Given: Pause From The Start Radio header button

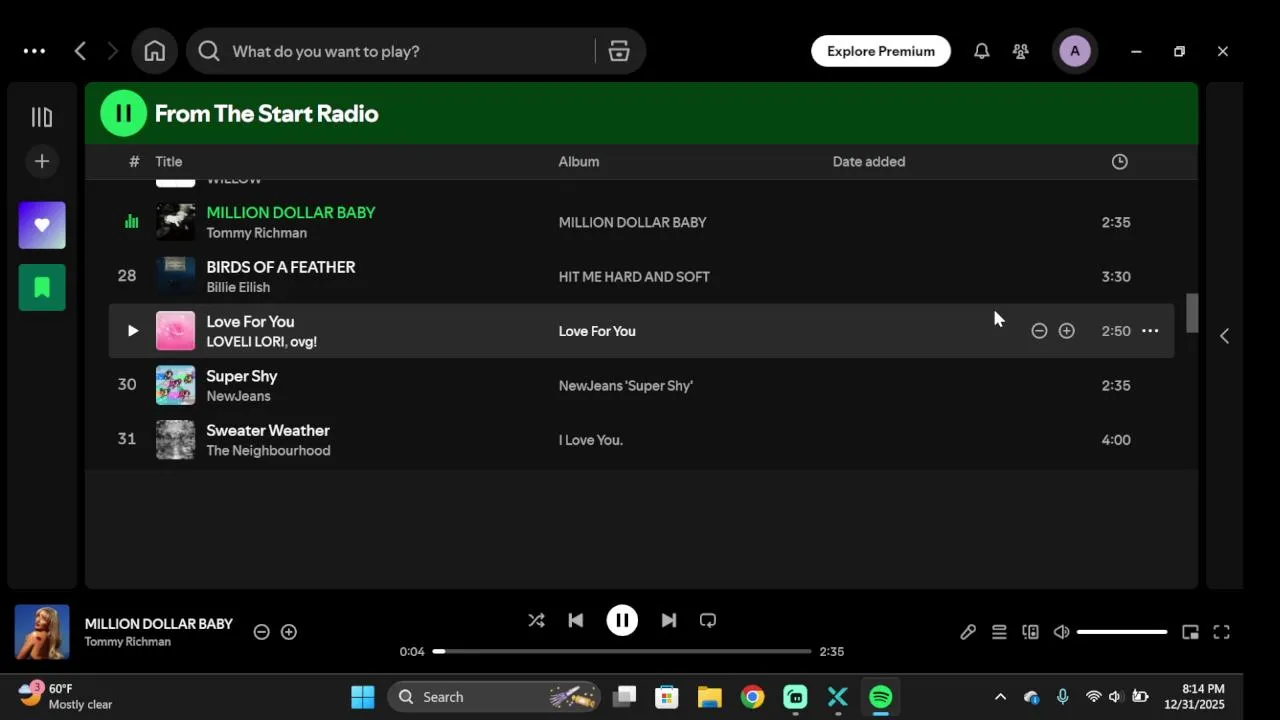Looking at the screenshot, I should click(123, 113).
